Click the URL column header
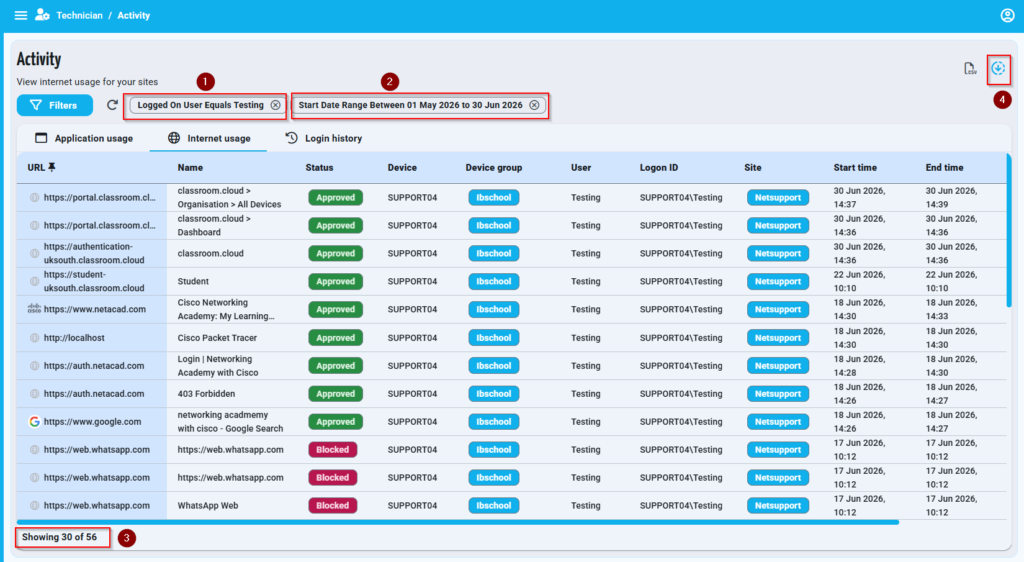The height and width of the screenshot is (562, 1024). pos(36,168)
